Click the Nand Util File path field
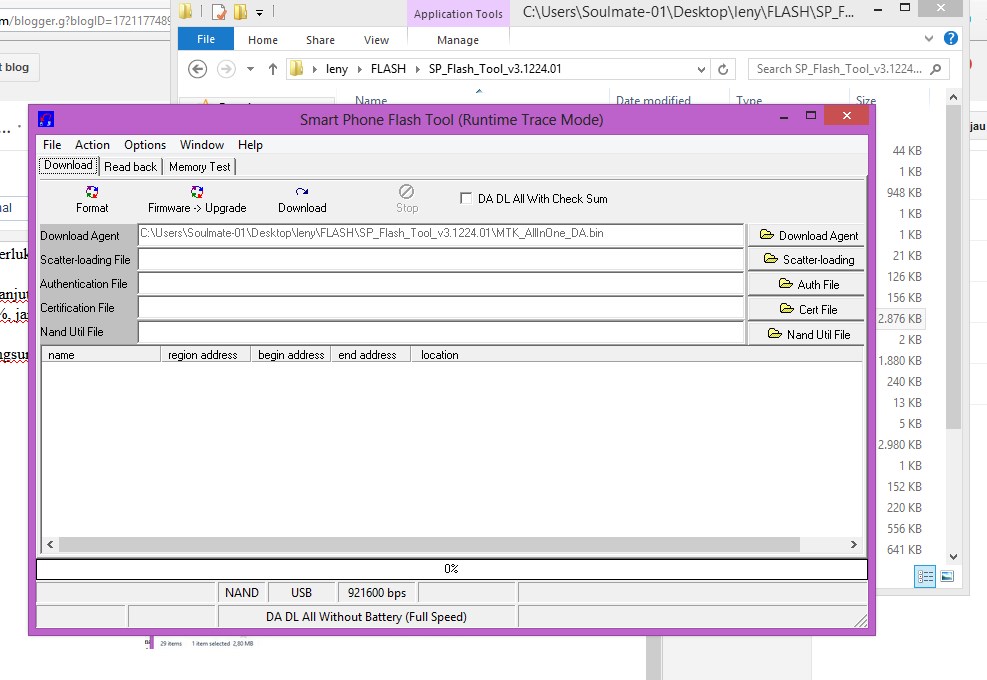This screenshot has height=680, width=987. point(441,332)
